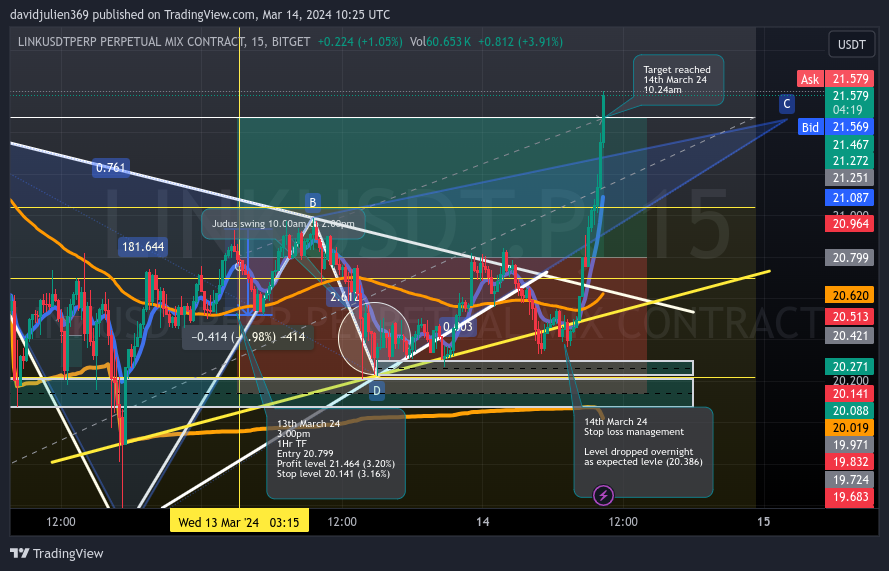889x571 pixels.
Task: Select the D point marker
Action: pos(376,391)
